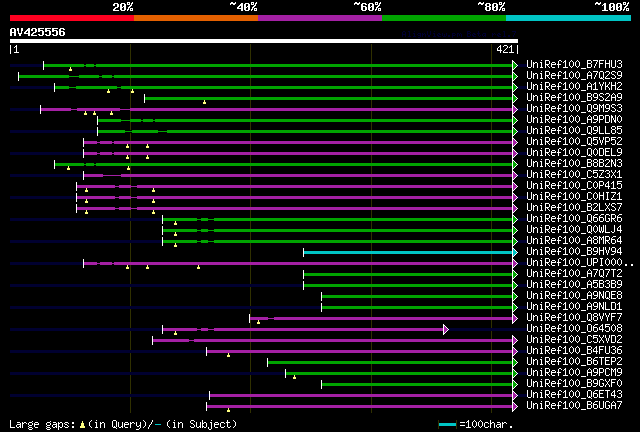Click the =100char. scale label
The image size is (640, 432).
pos(486,425)
